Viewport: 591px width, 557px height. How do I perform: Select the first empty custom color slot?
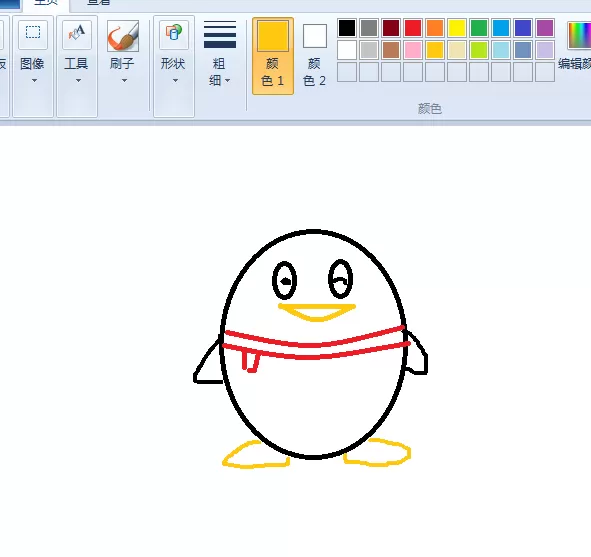click(x=347, y=72)
